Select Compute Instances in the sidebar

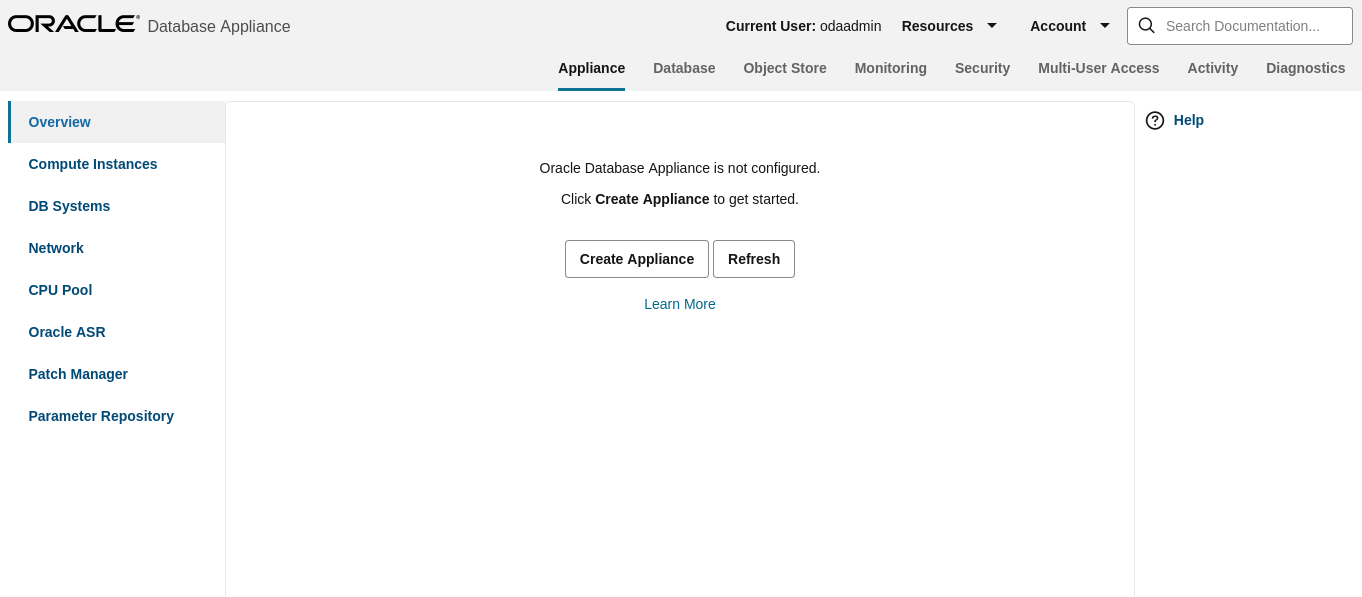pos(92,164)
